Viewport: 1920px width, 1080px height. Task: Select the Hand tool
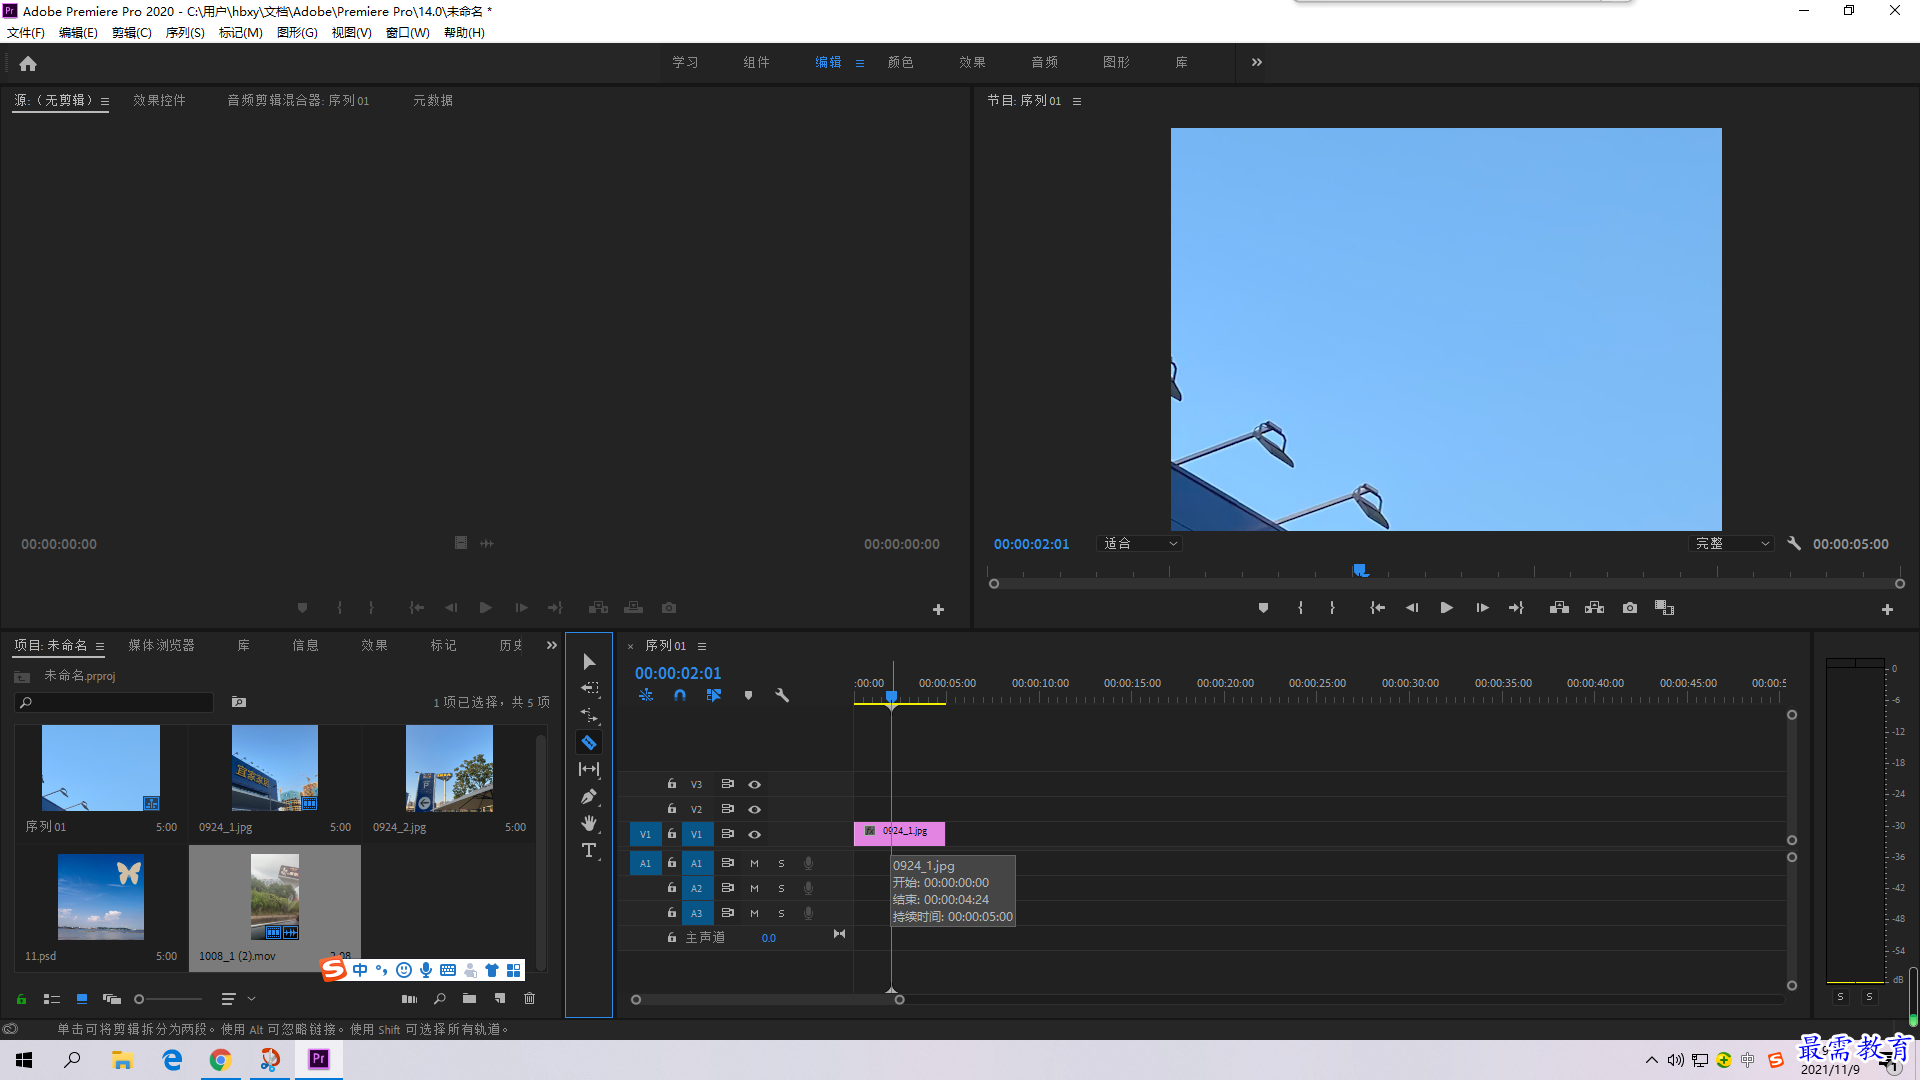[x=589, y=823]
